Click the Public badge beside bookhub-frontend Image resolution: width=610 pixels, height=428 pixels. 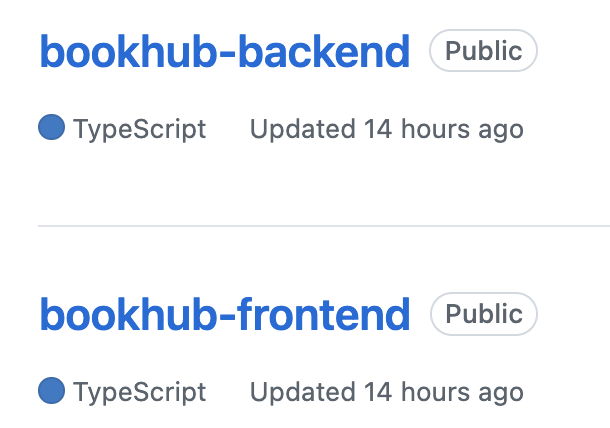[x=484, y=314]
